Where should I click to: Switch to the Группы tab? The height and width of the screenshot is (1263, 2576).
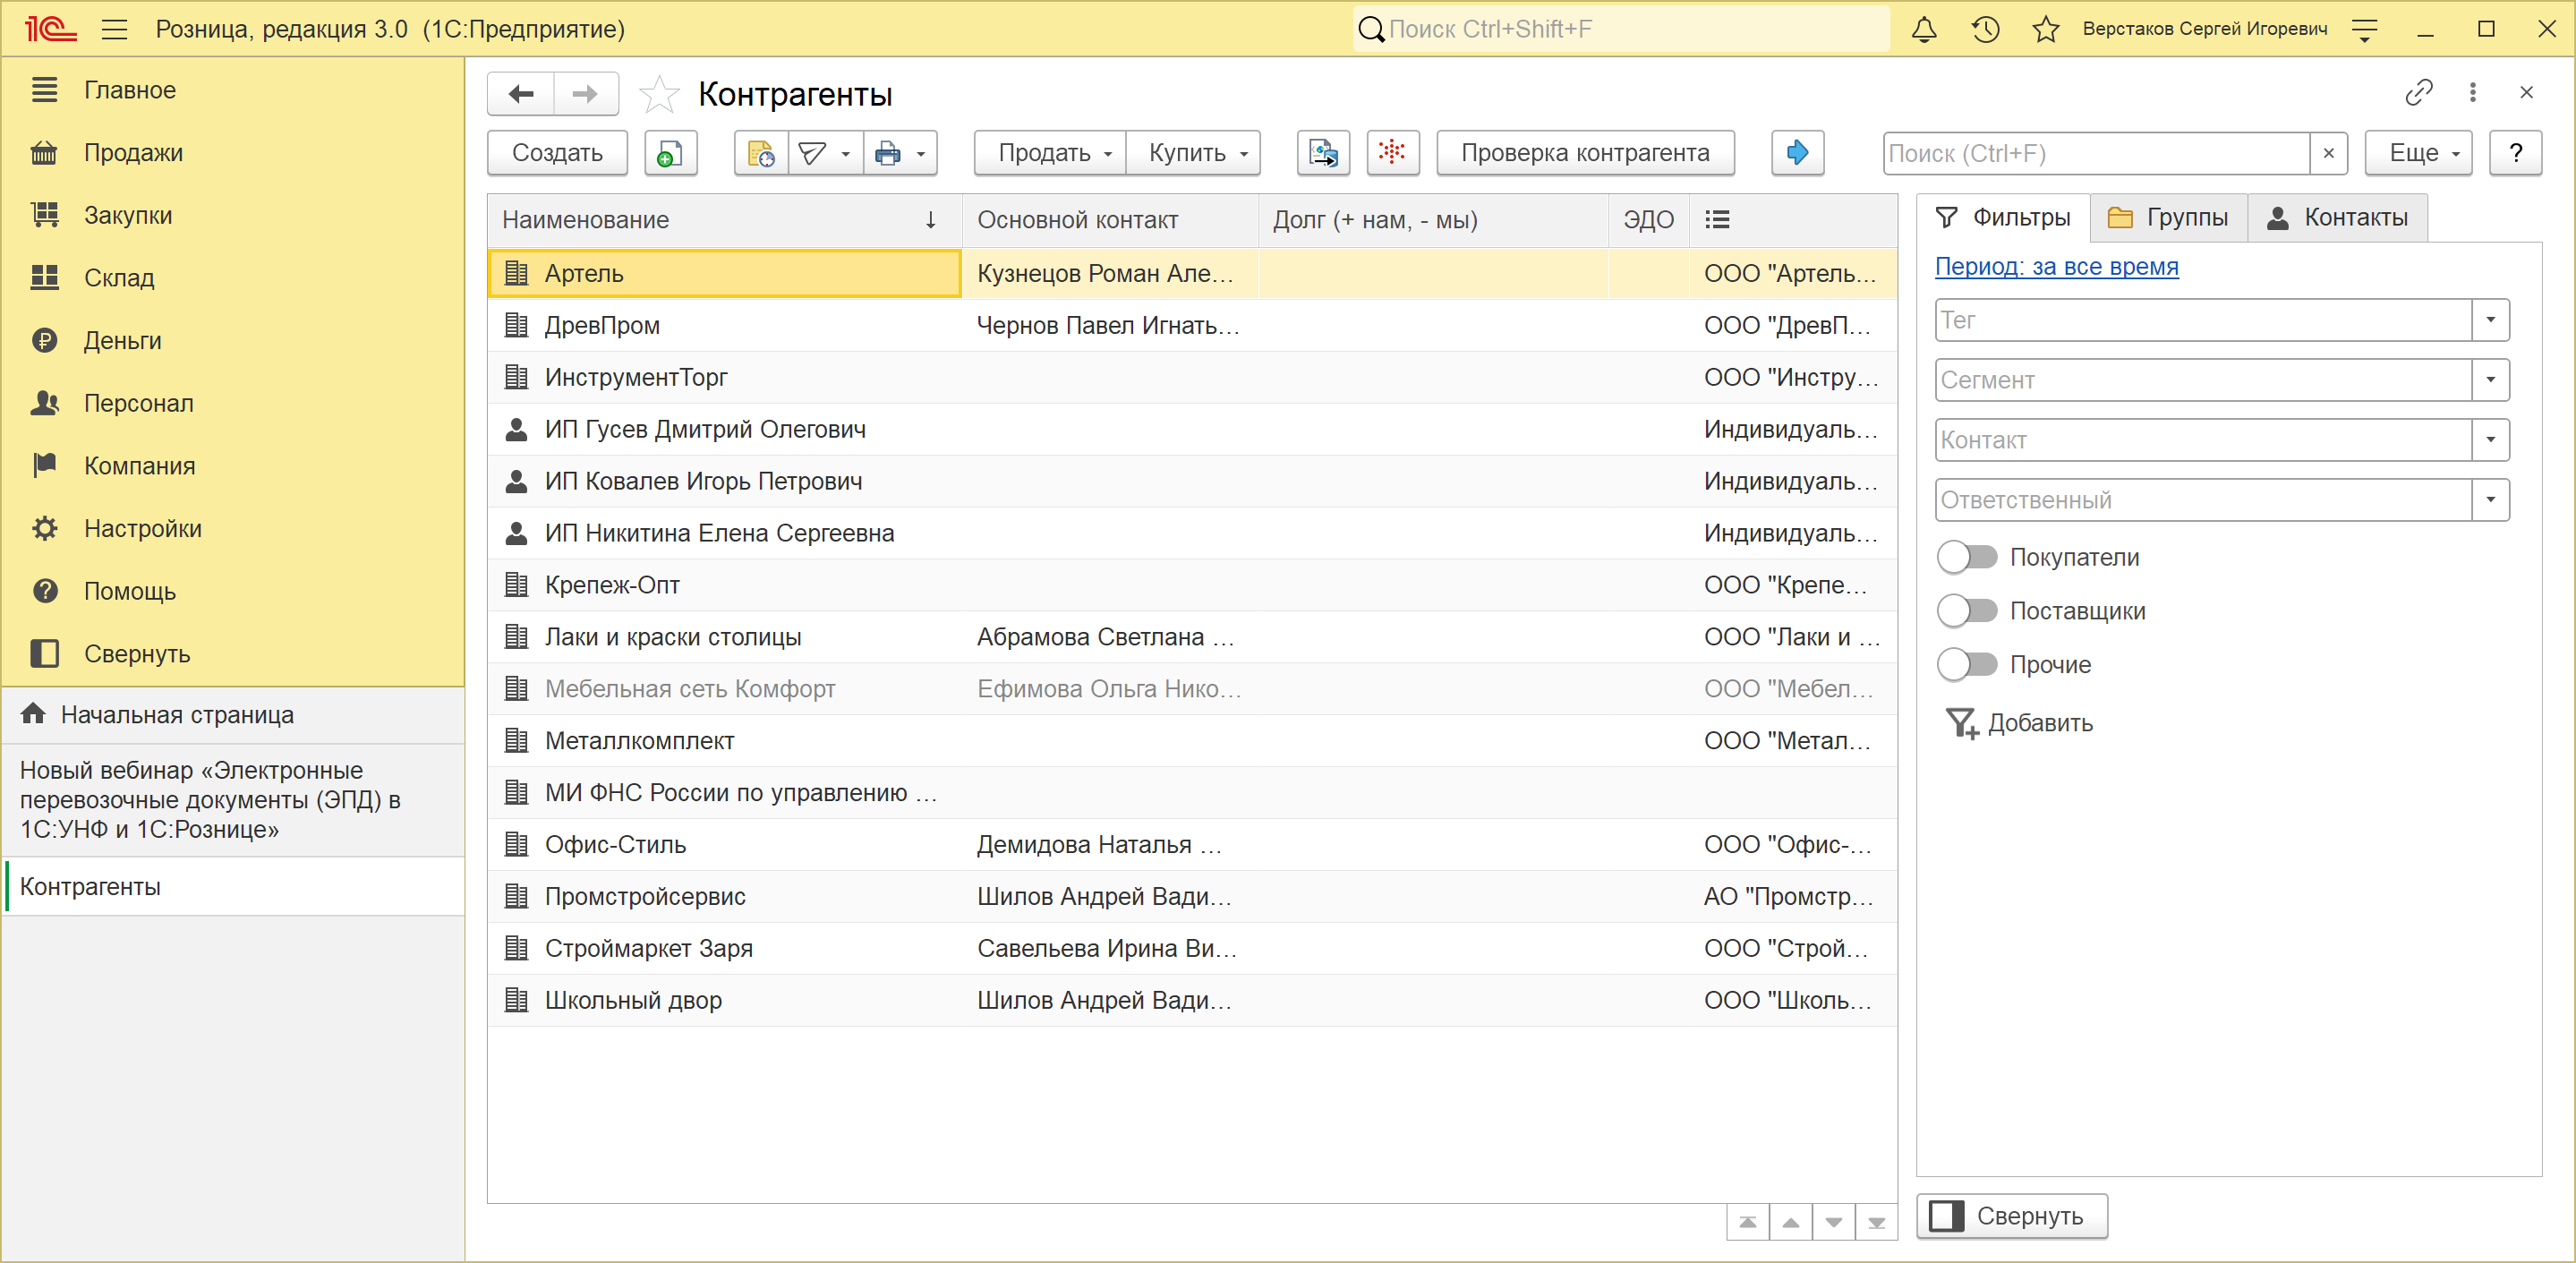click(2168, 218)
